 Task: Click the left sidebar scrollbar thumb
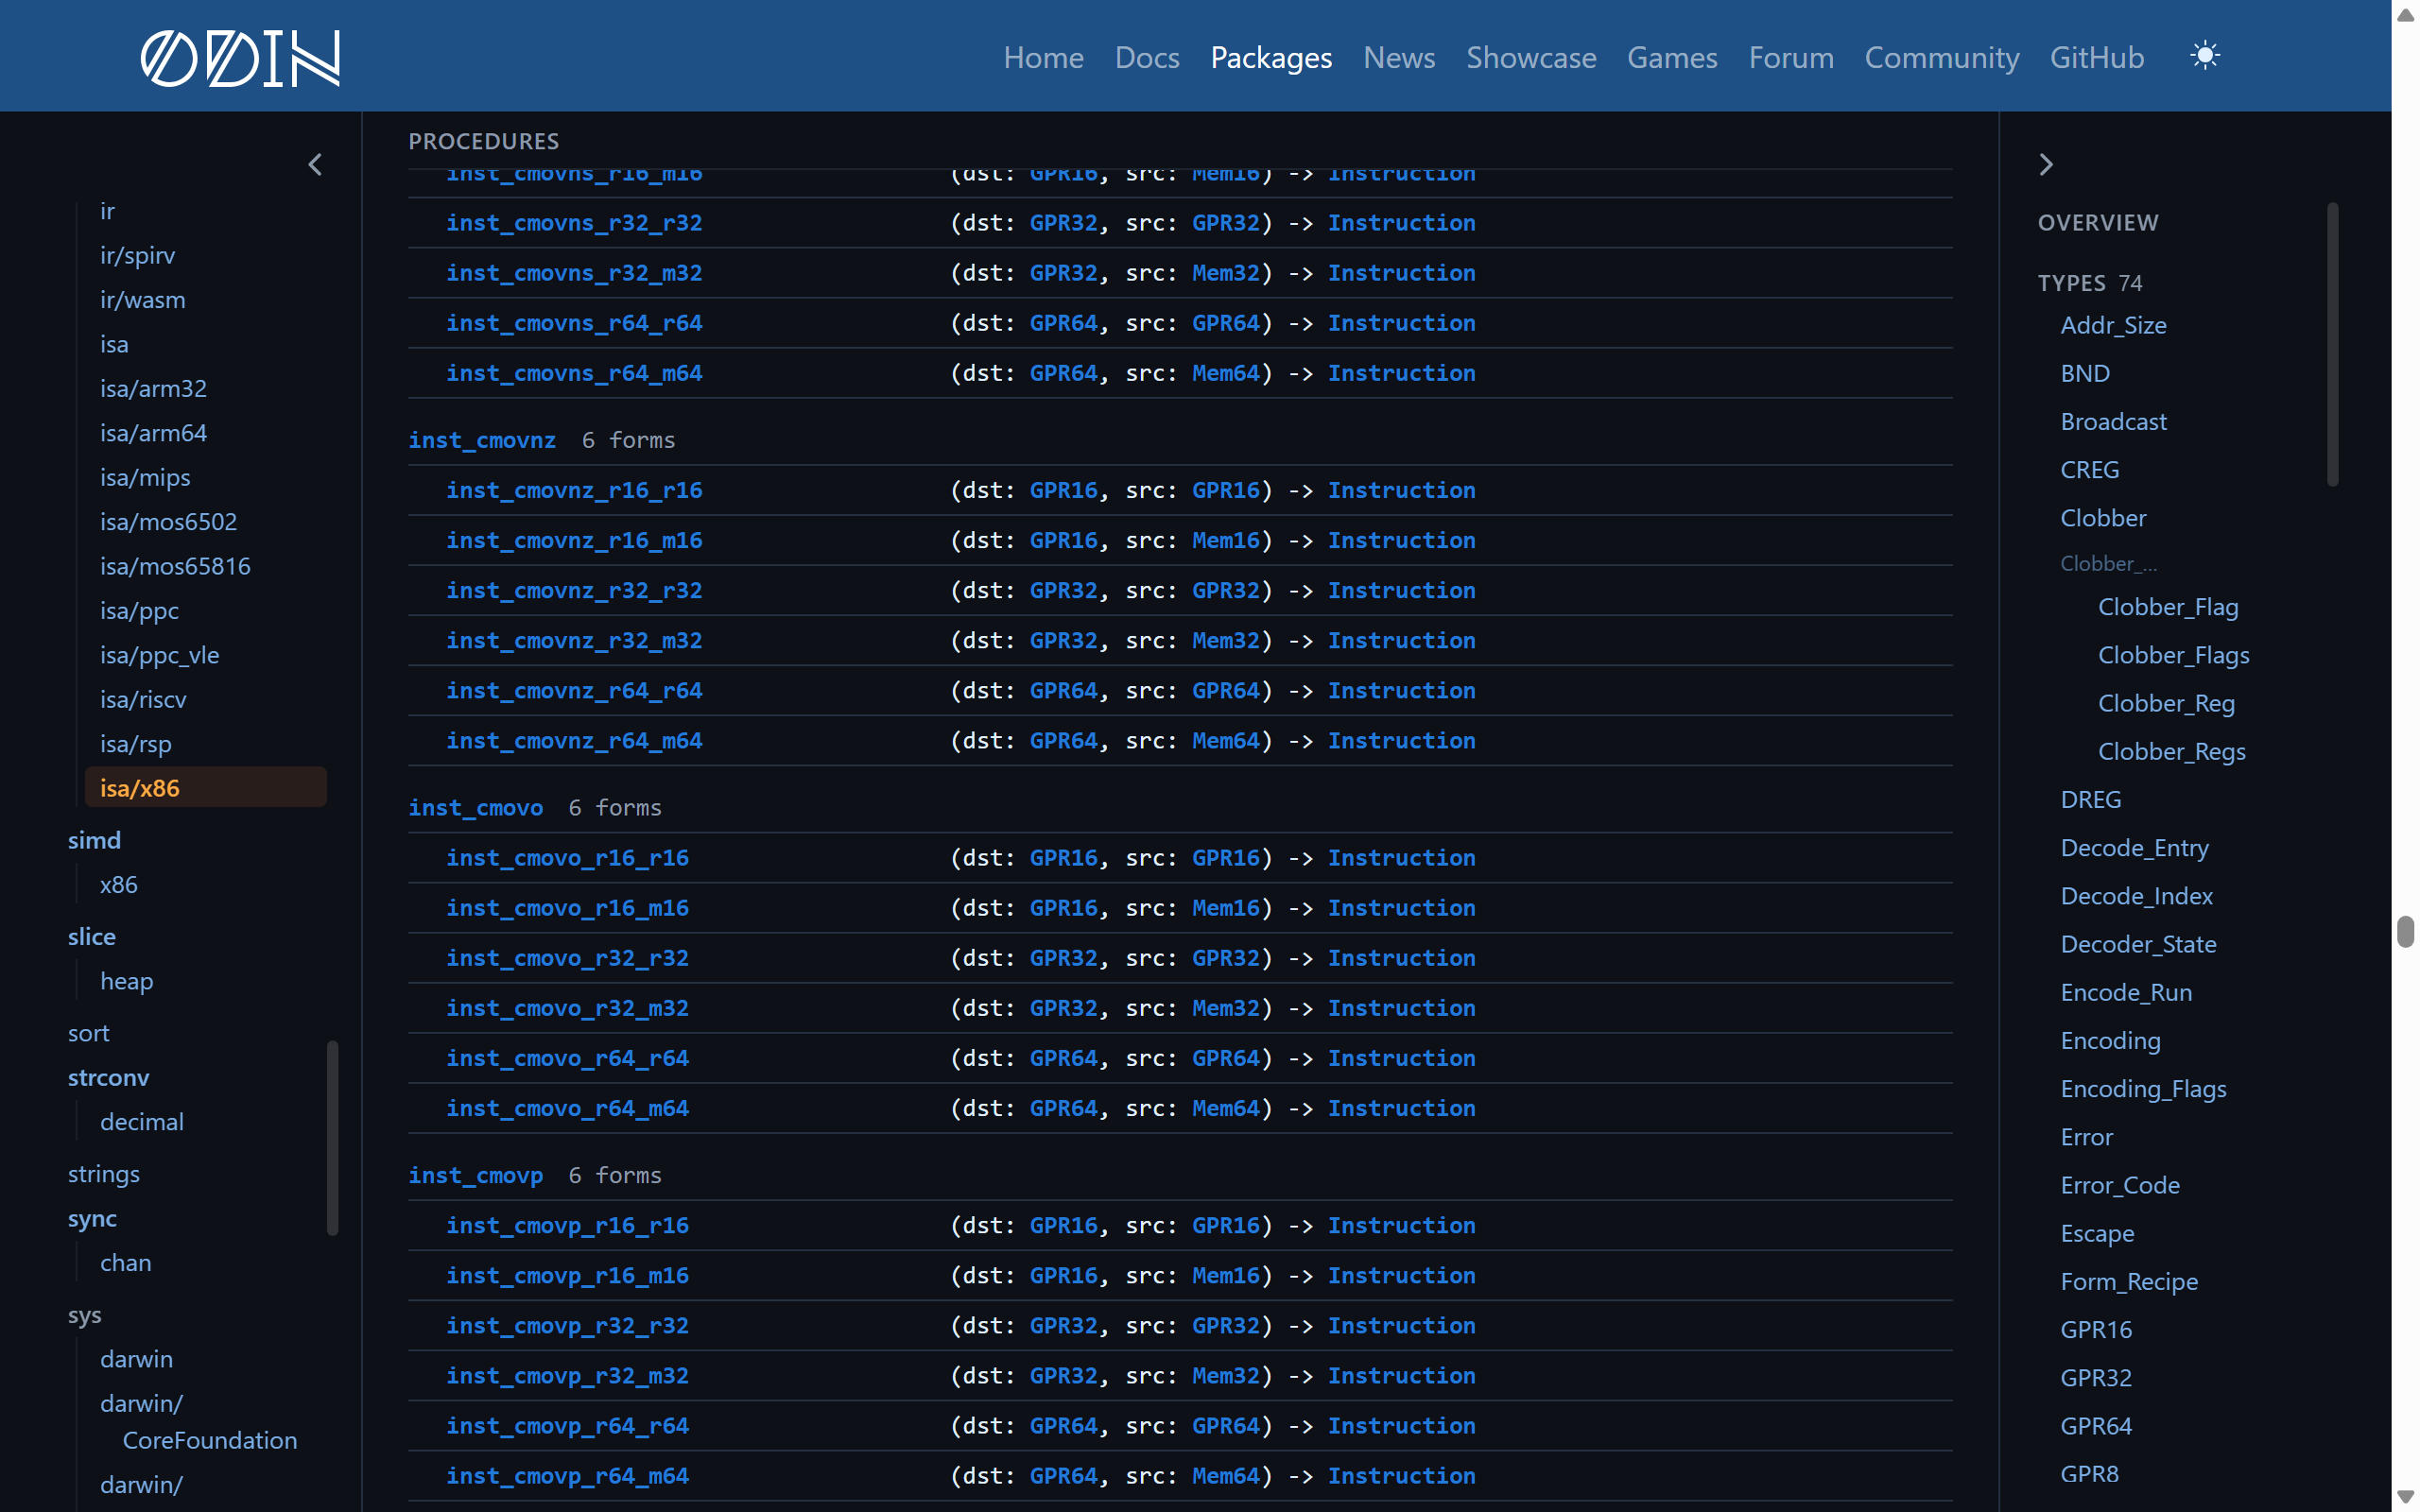332,1138
